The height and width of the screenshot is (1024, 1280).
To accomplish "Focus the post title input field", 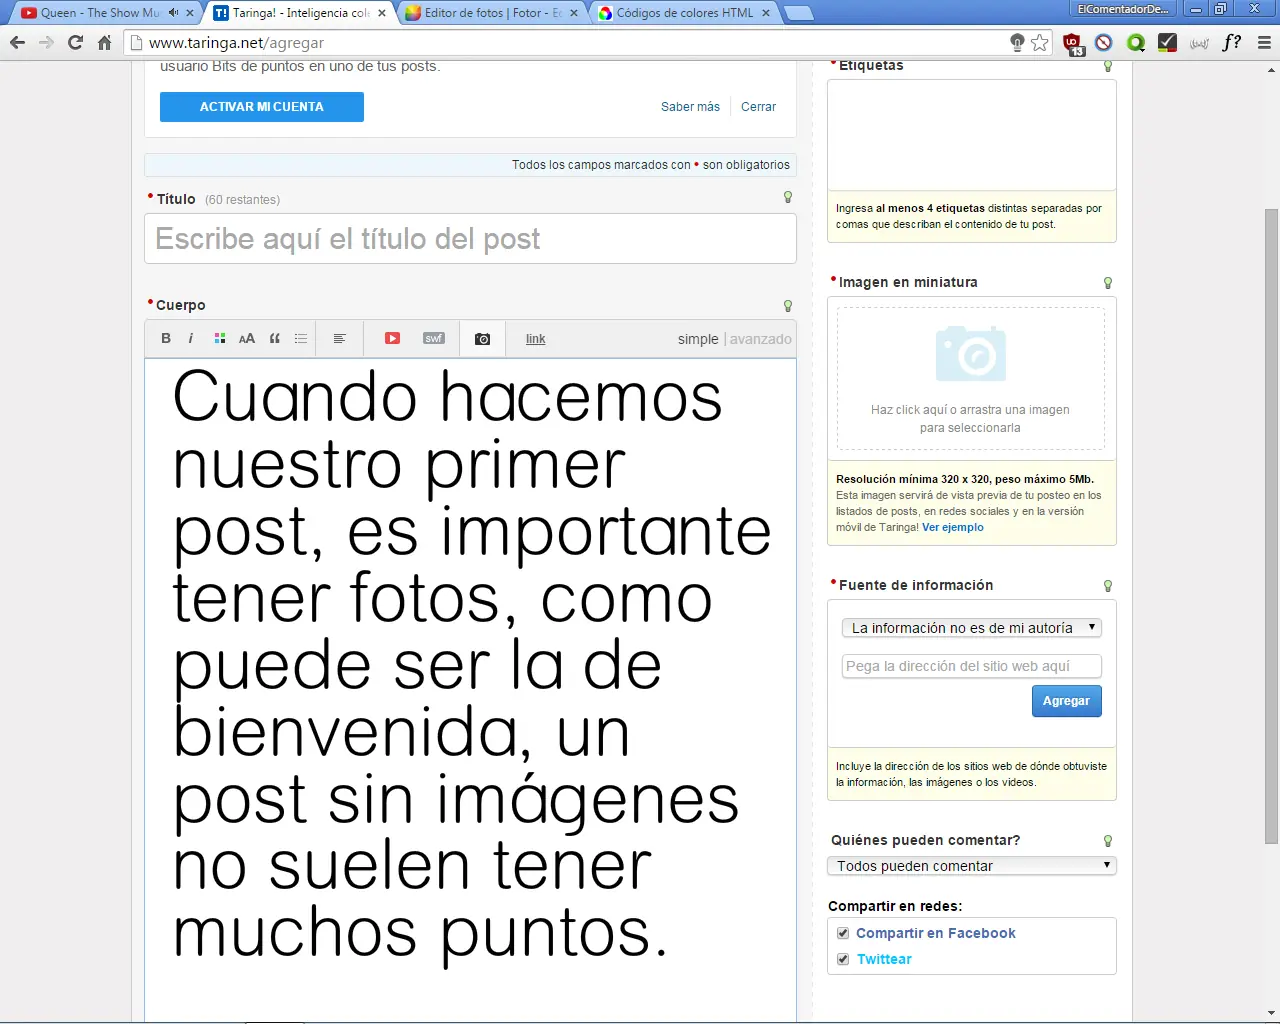I will (470, 239).
